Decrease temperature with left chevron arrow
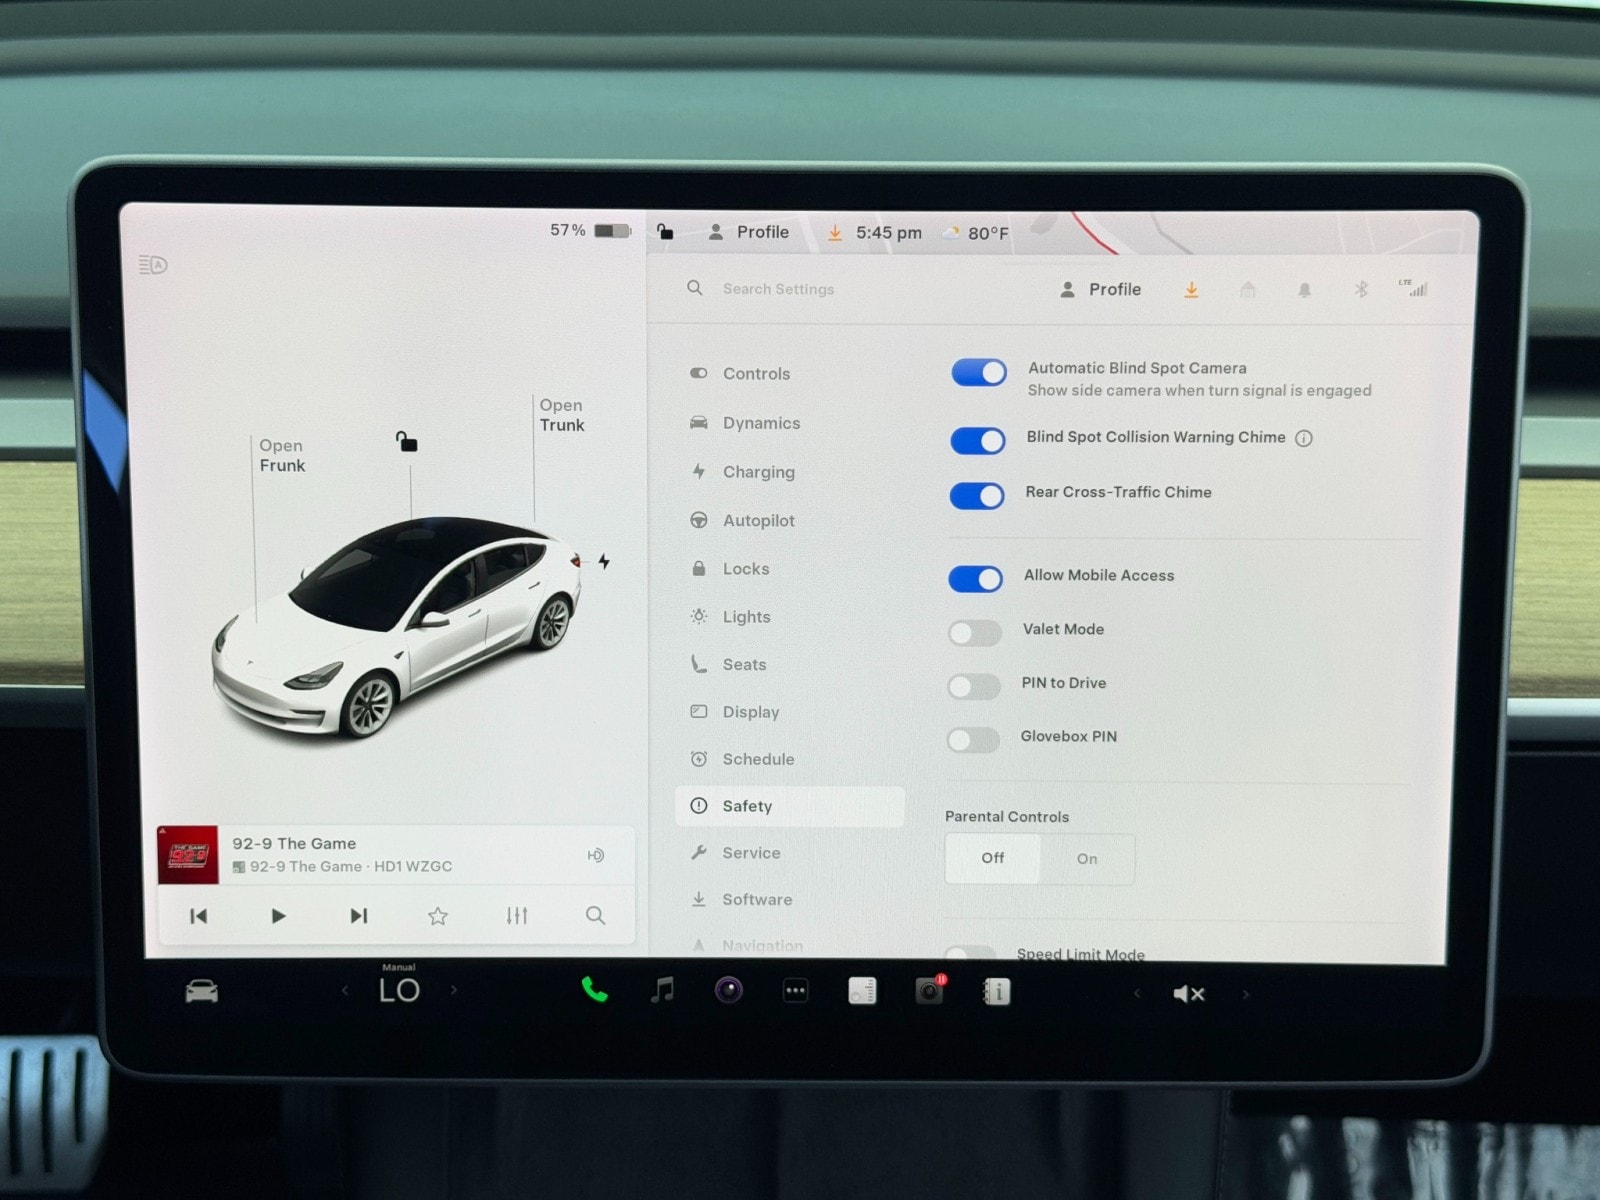The height and width of the screenshot is (1200, 1600). point(345,990)
